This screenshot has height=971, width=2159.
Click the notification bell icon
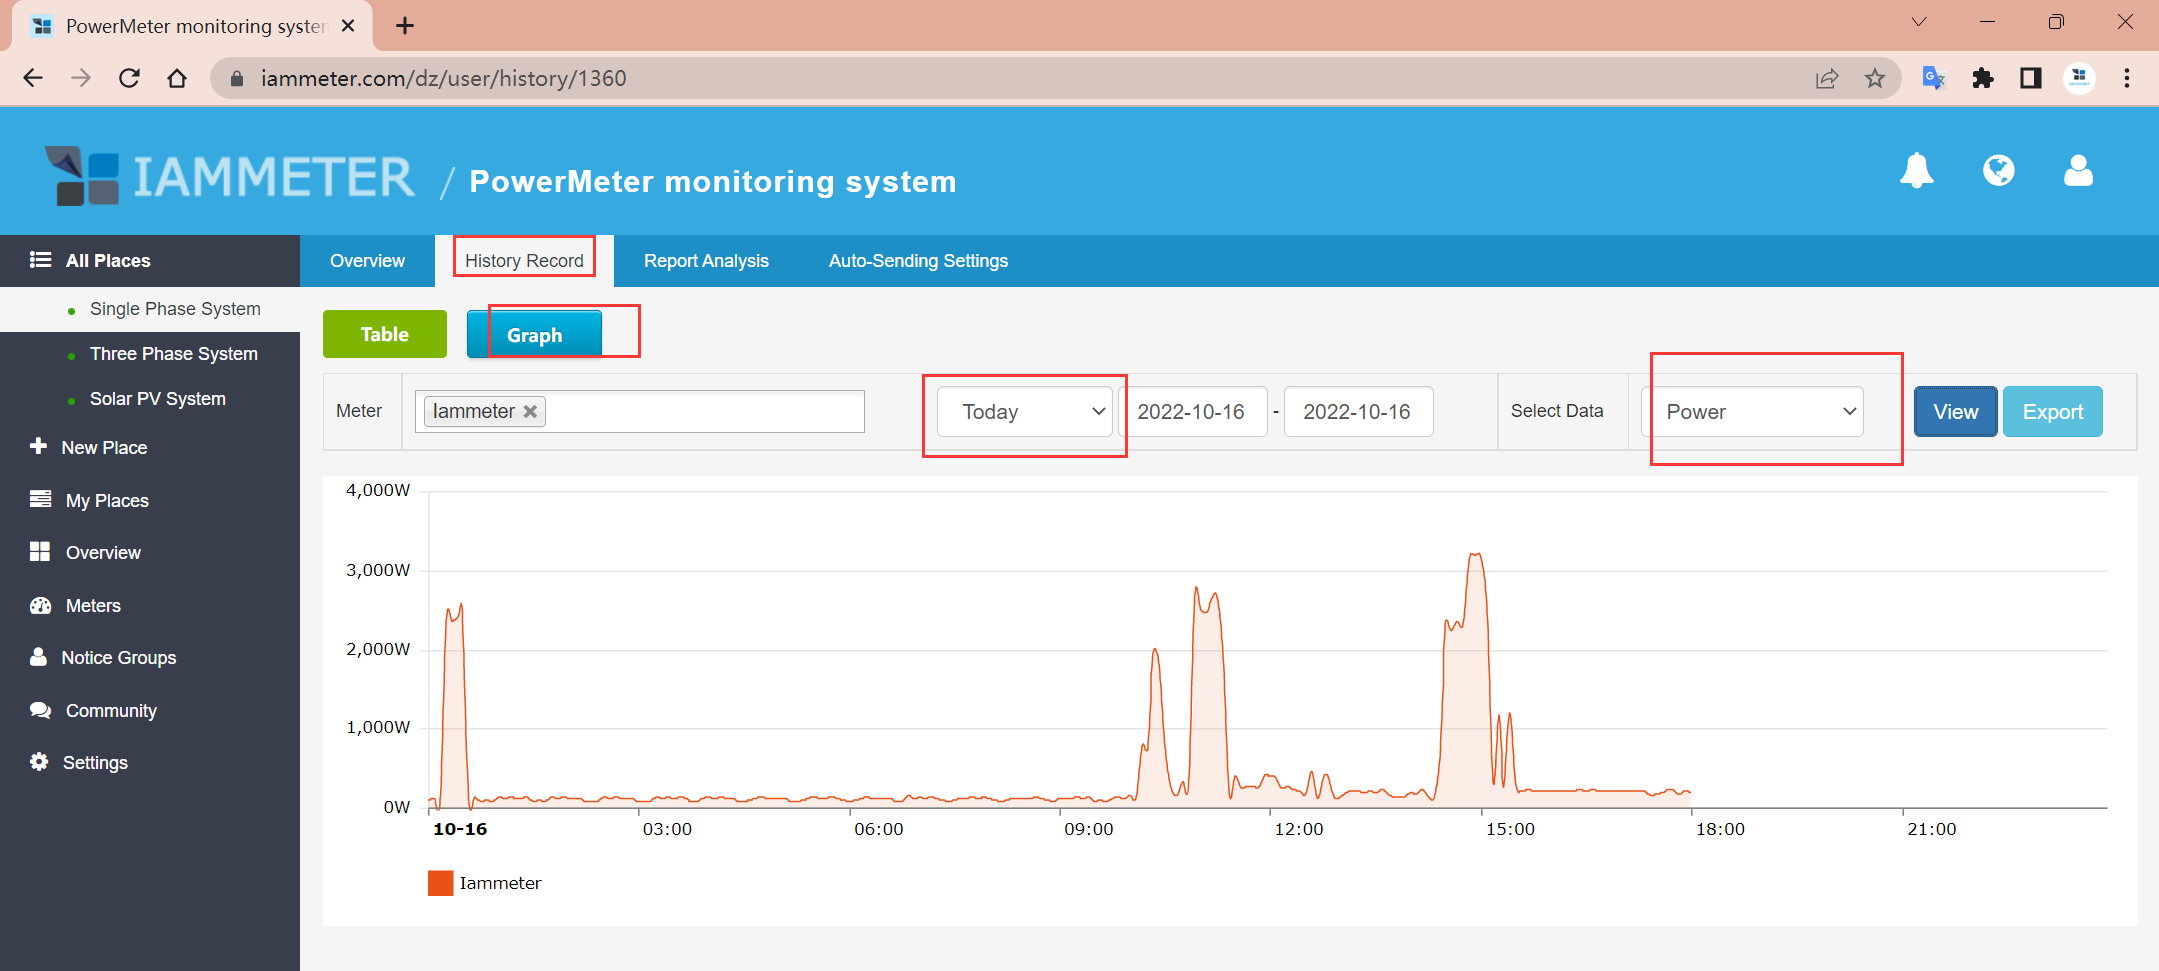coord(1916,171)
